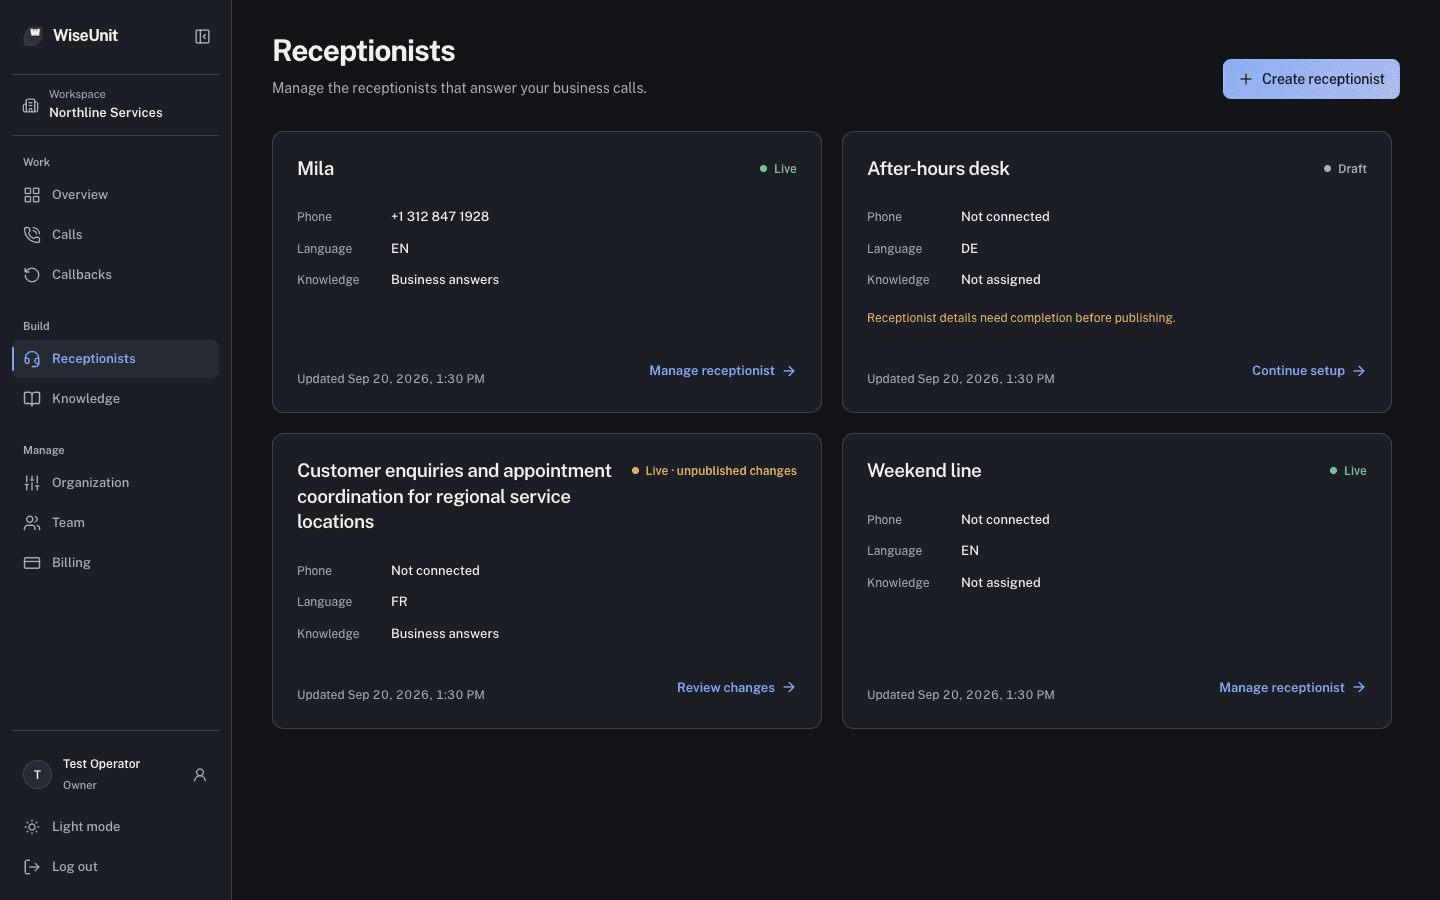Image resolution: width=1440 pixels, height=900 pixels.
Task: Go to the Receptionists menu item
Action: [115, 359]
